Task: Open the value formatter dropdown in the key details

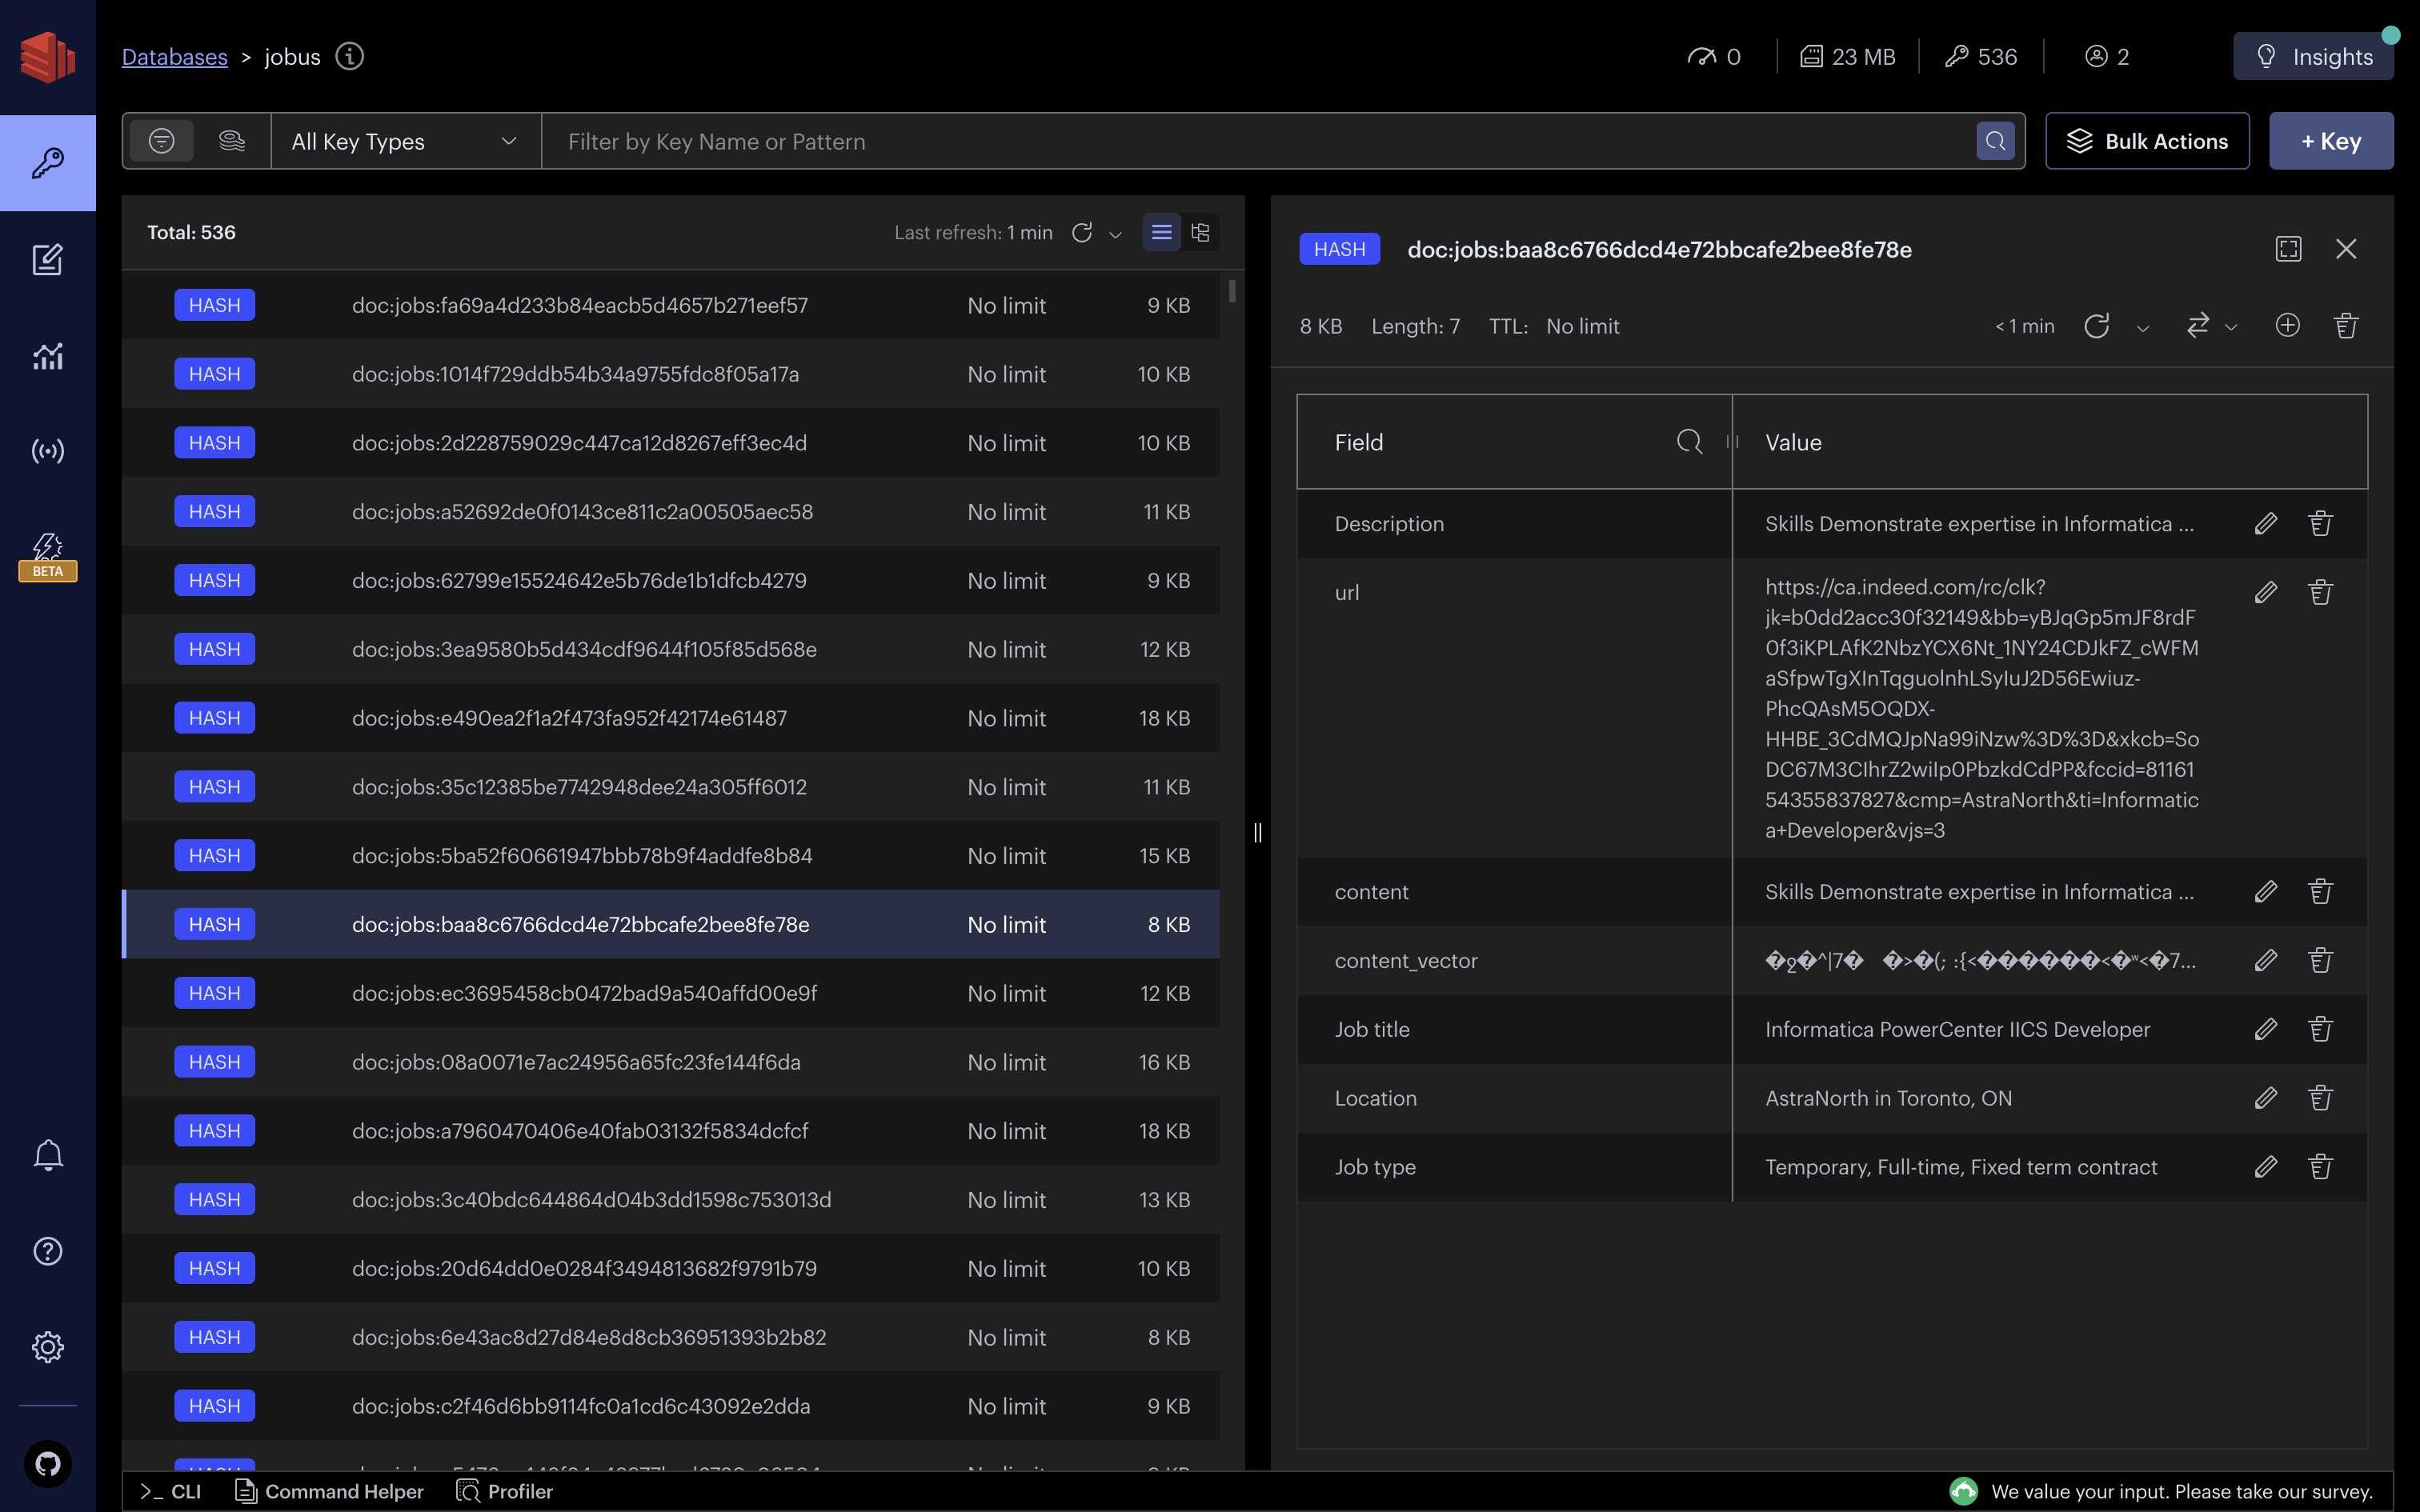Action: pos(2211,326)
